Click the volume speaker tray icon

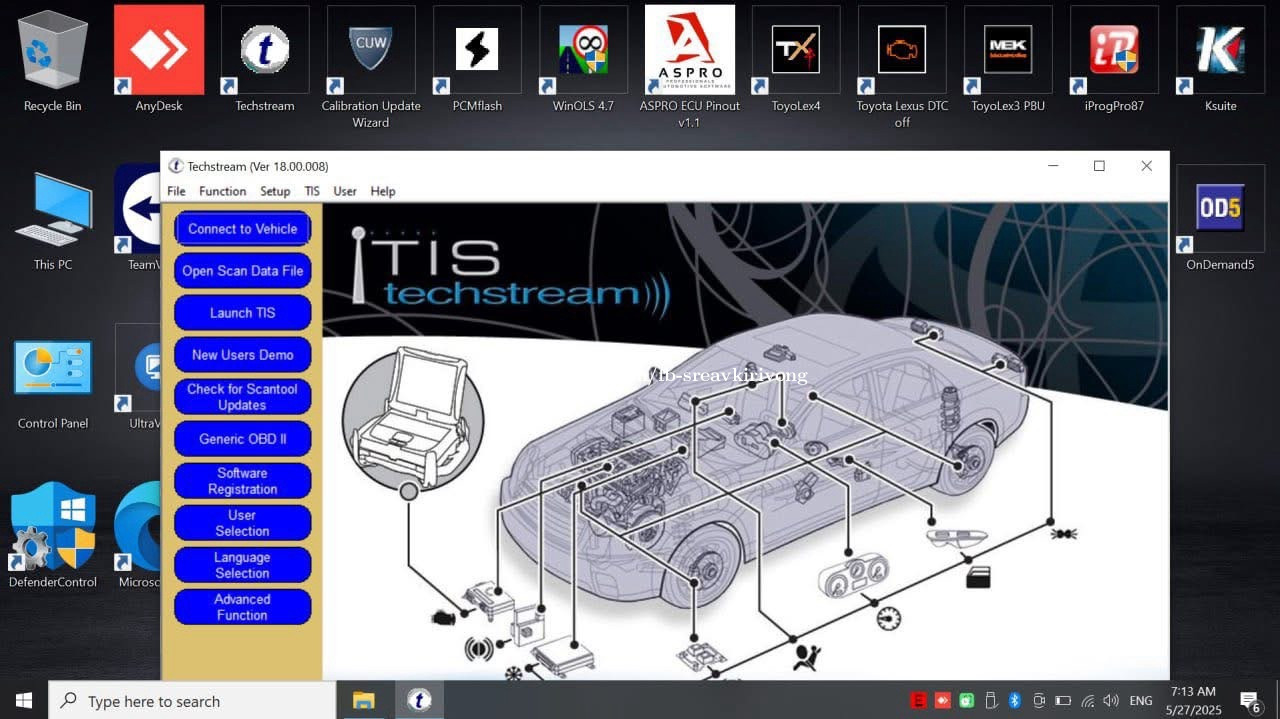pyautogui.click(x=1111, y=701)
